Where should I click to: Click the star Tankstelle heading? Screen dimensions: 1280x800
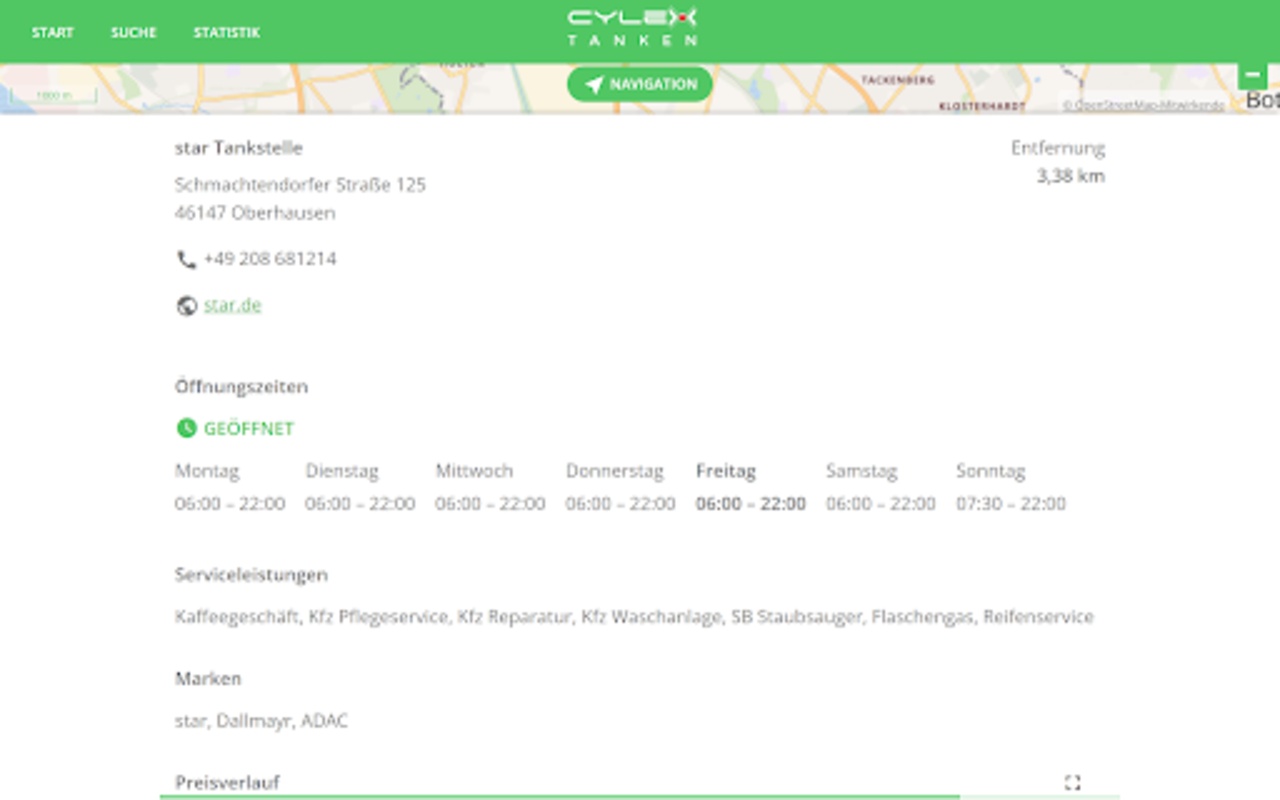(239, 148)
